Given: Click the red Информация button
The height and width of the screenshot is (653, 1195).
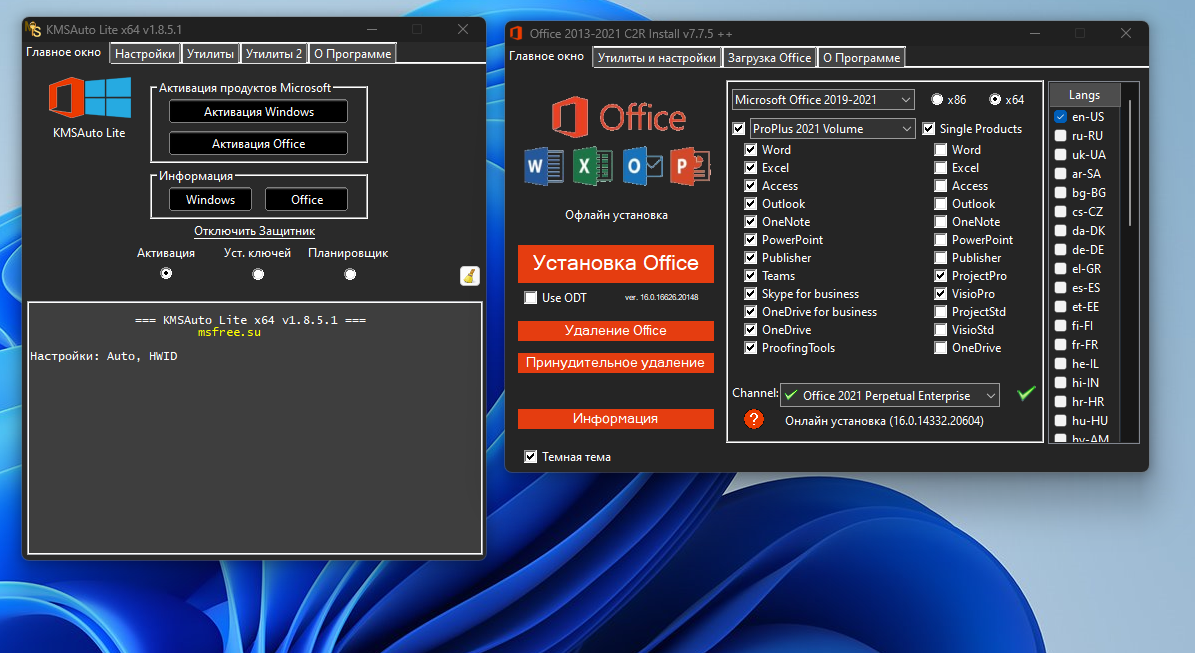Looking at the screenshot, I should coord(616,418).
